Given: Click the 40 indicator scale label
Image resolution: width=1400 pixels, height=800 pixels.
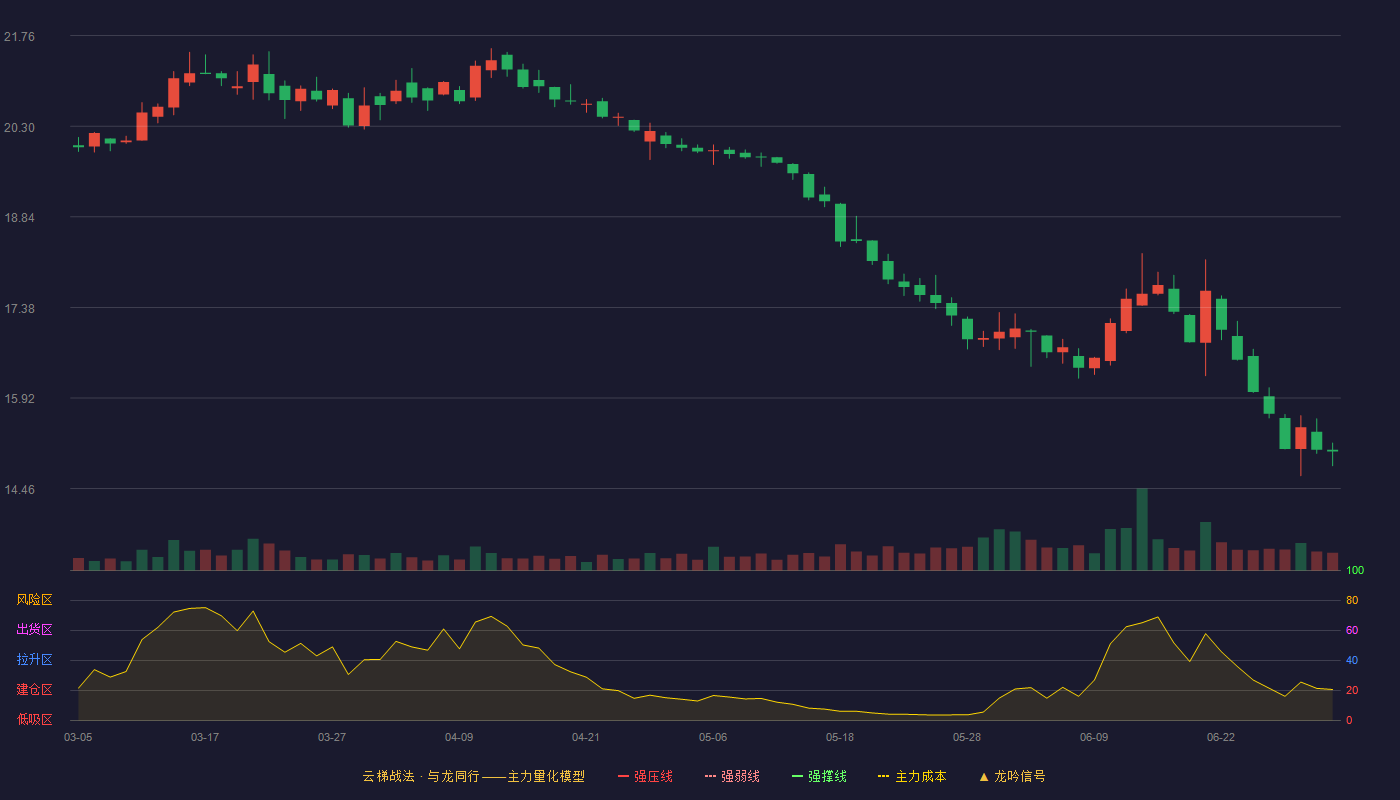Looking at the screenshot, I should click(1352, 660).
